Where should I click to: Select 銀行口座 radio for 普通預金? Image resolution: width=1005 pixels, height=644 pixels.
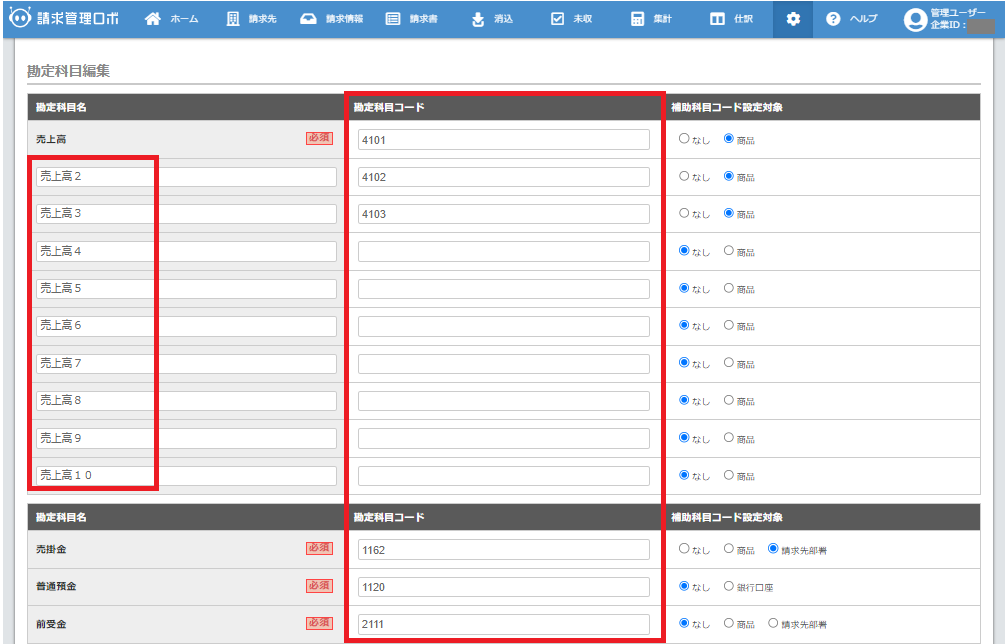(x=728, y=586)
